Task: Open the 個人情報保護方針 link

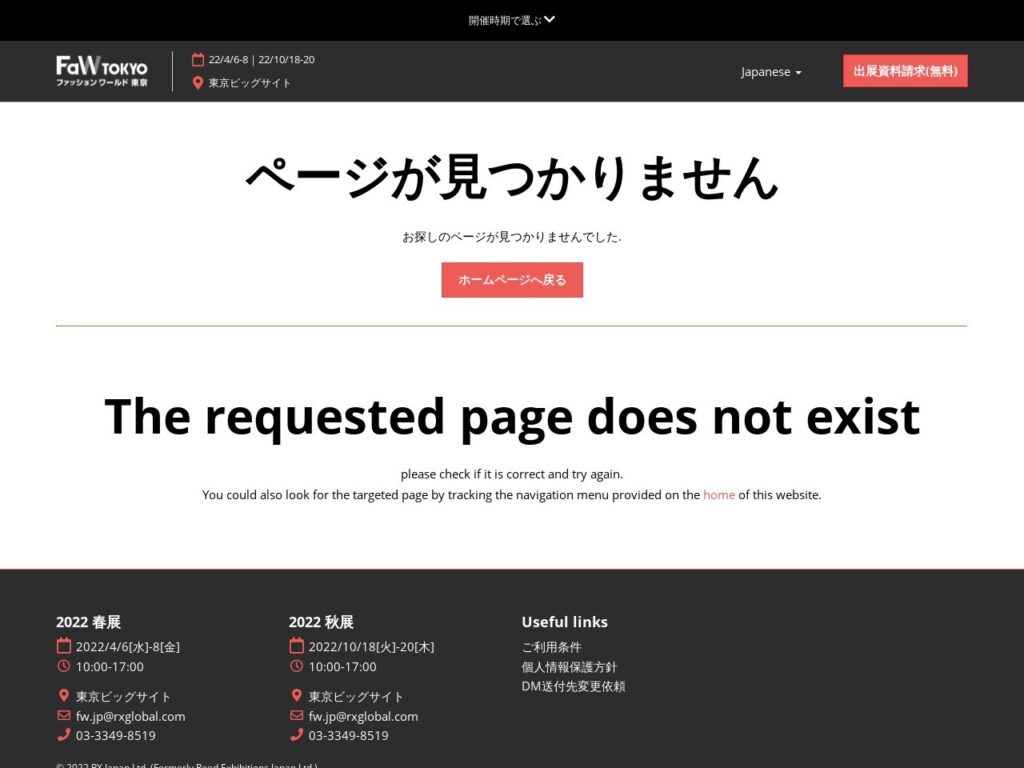Action: [569, 667]
